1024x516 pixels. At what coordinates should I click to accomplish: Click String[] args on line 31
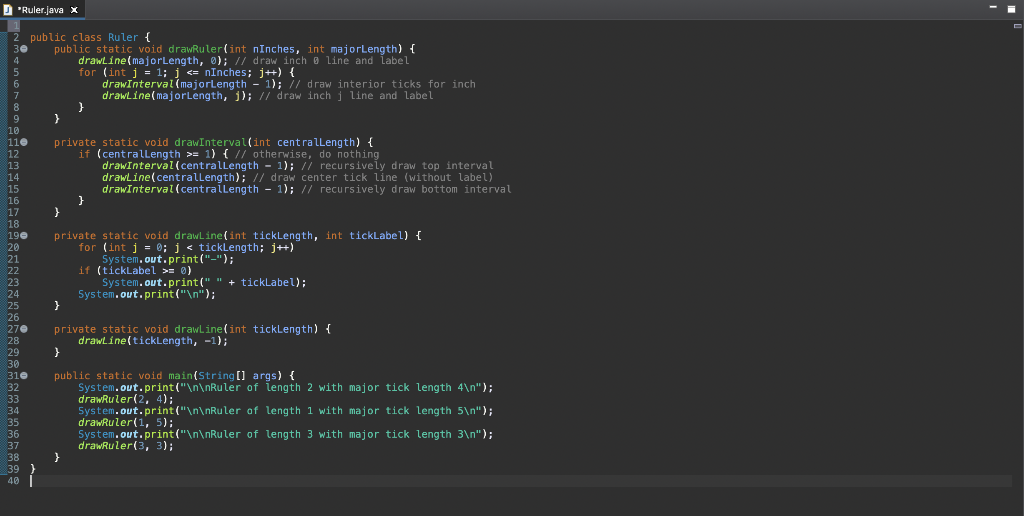[237, 376]
